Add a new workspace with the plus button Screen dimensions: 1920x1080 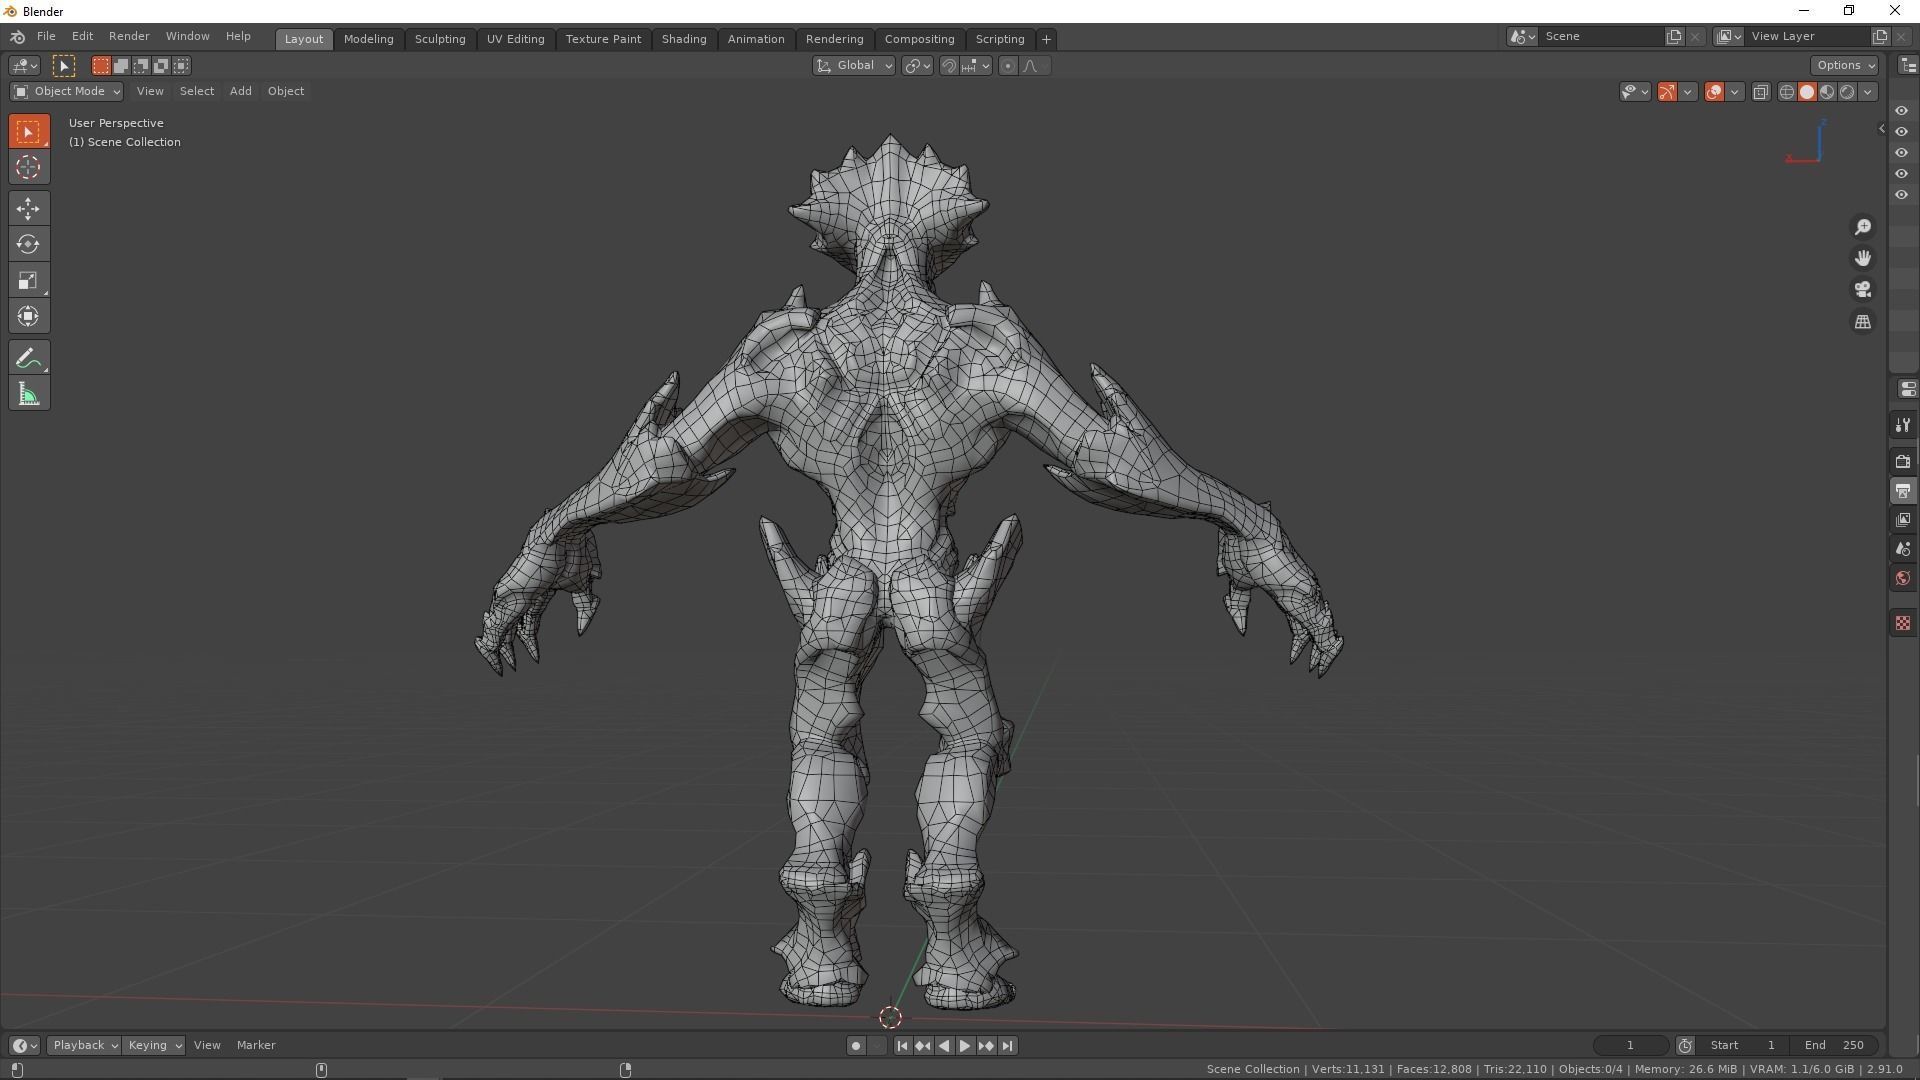1046,39
